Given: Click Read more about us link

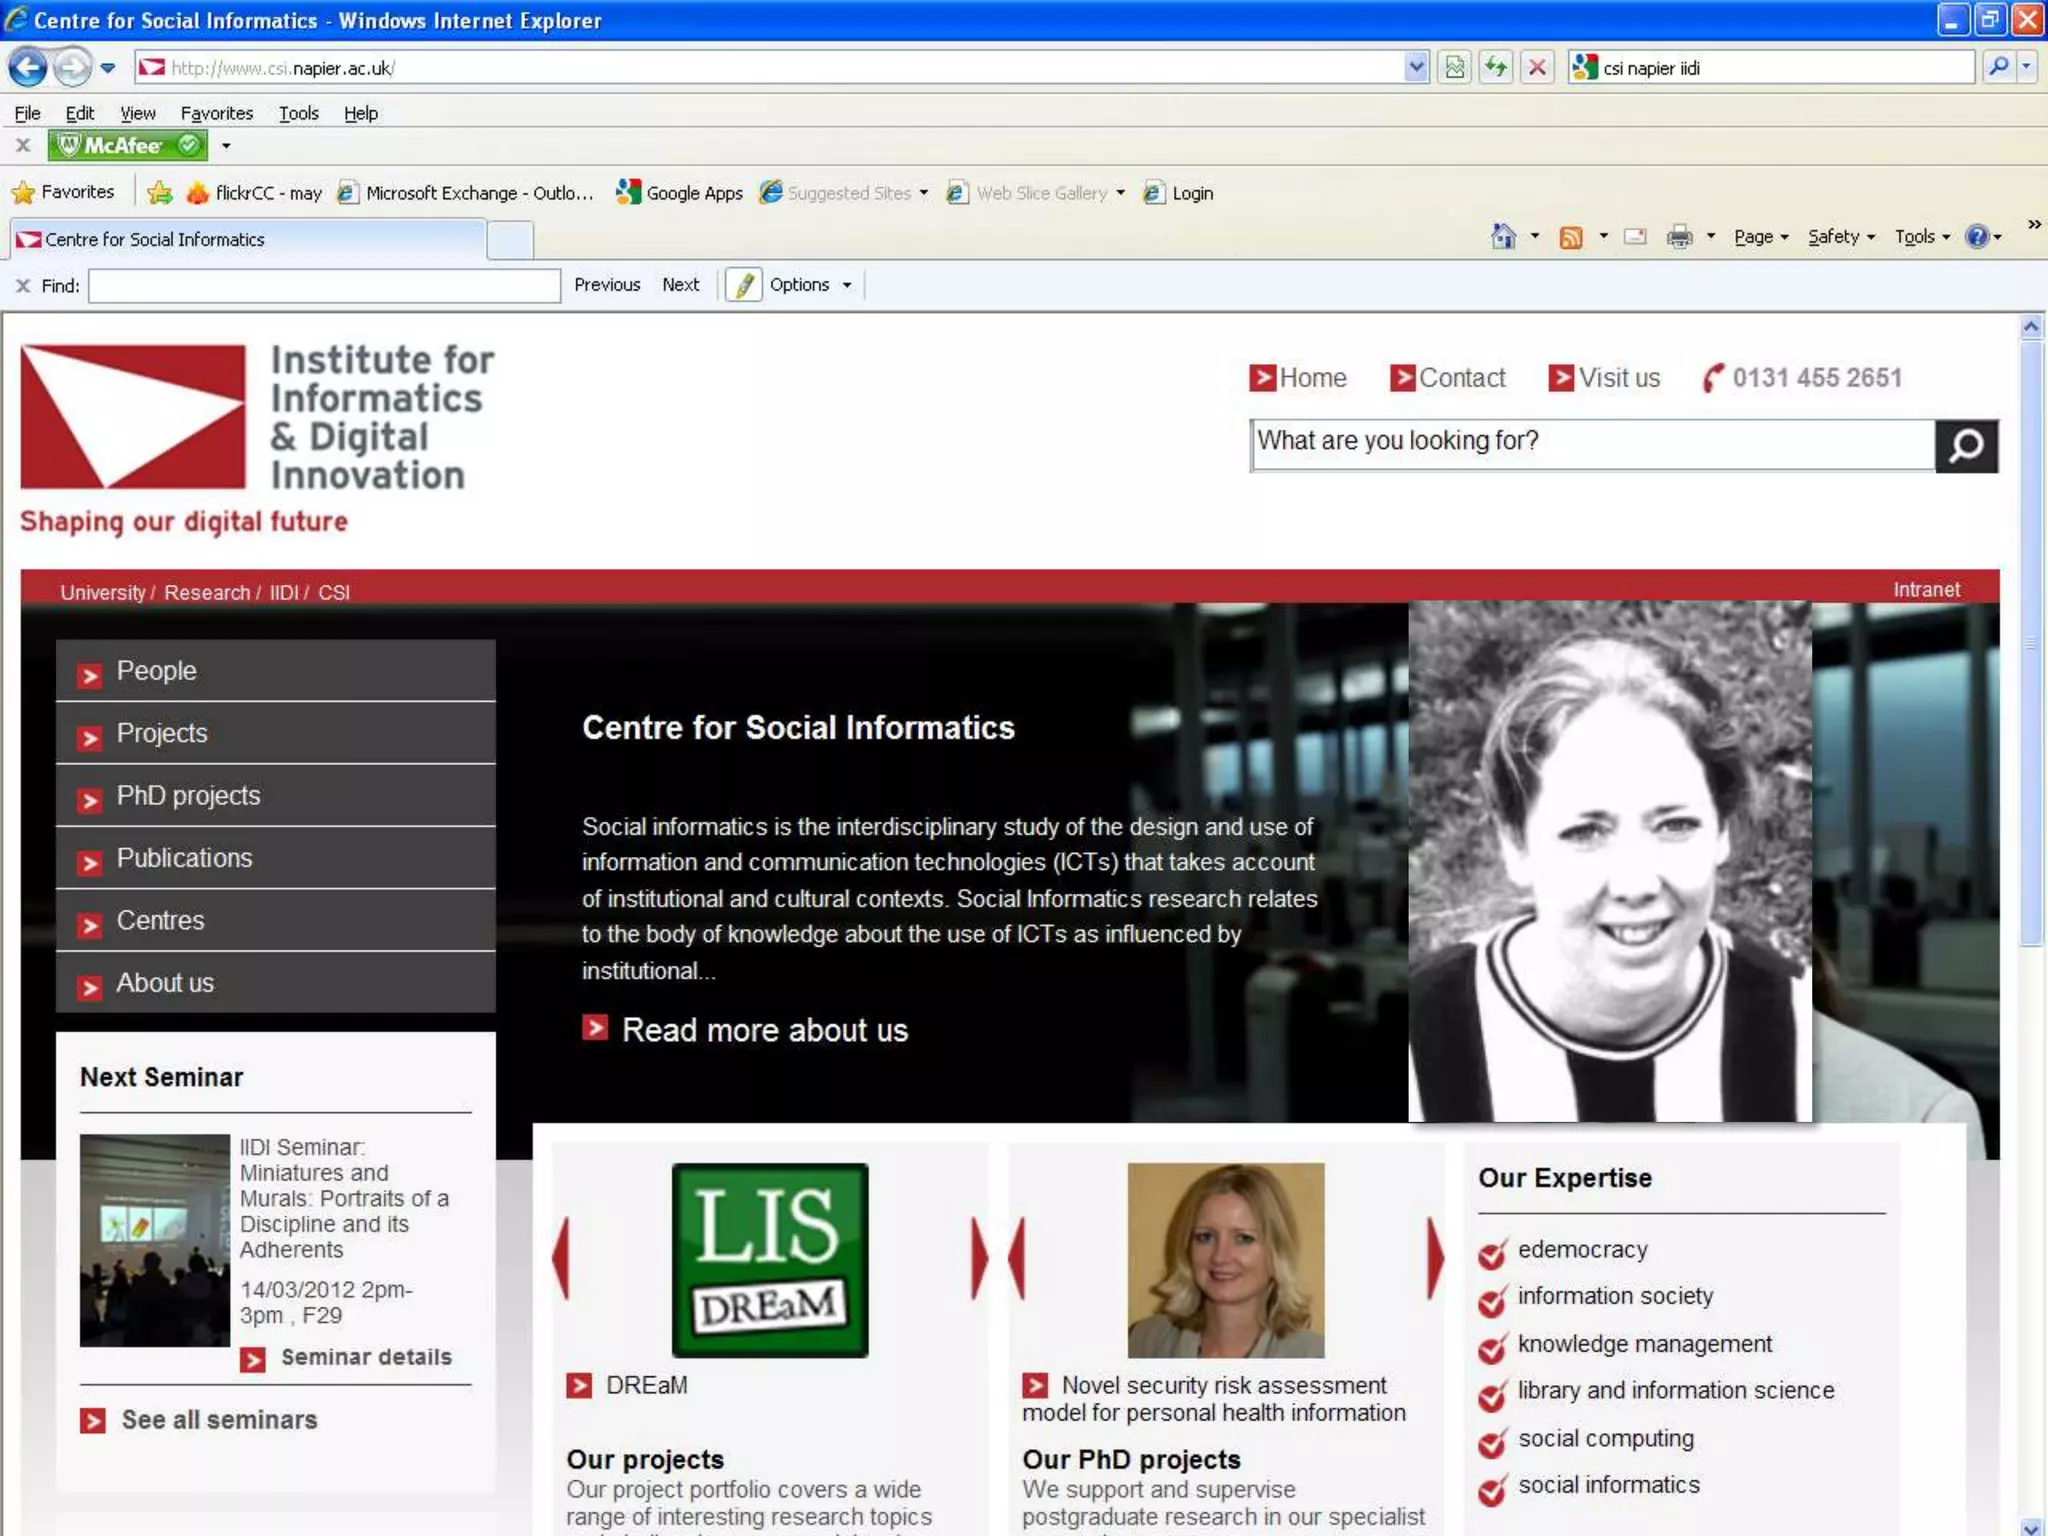Looking at the screenshot, I should click(x=764, y=1030).
